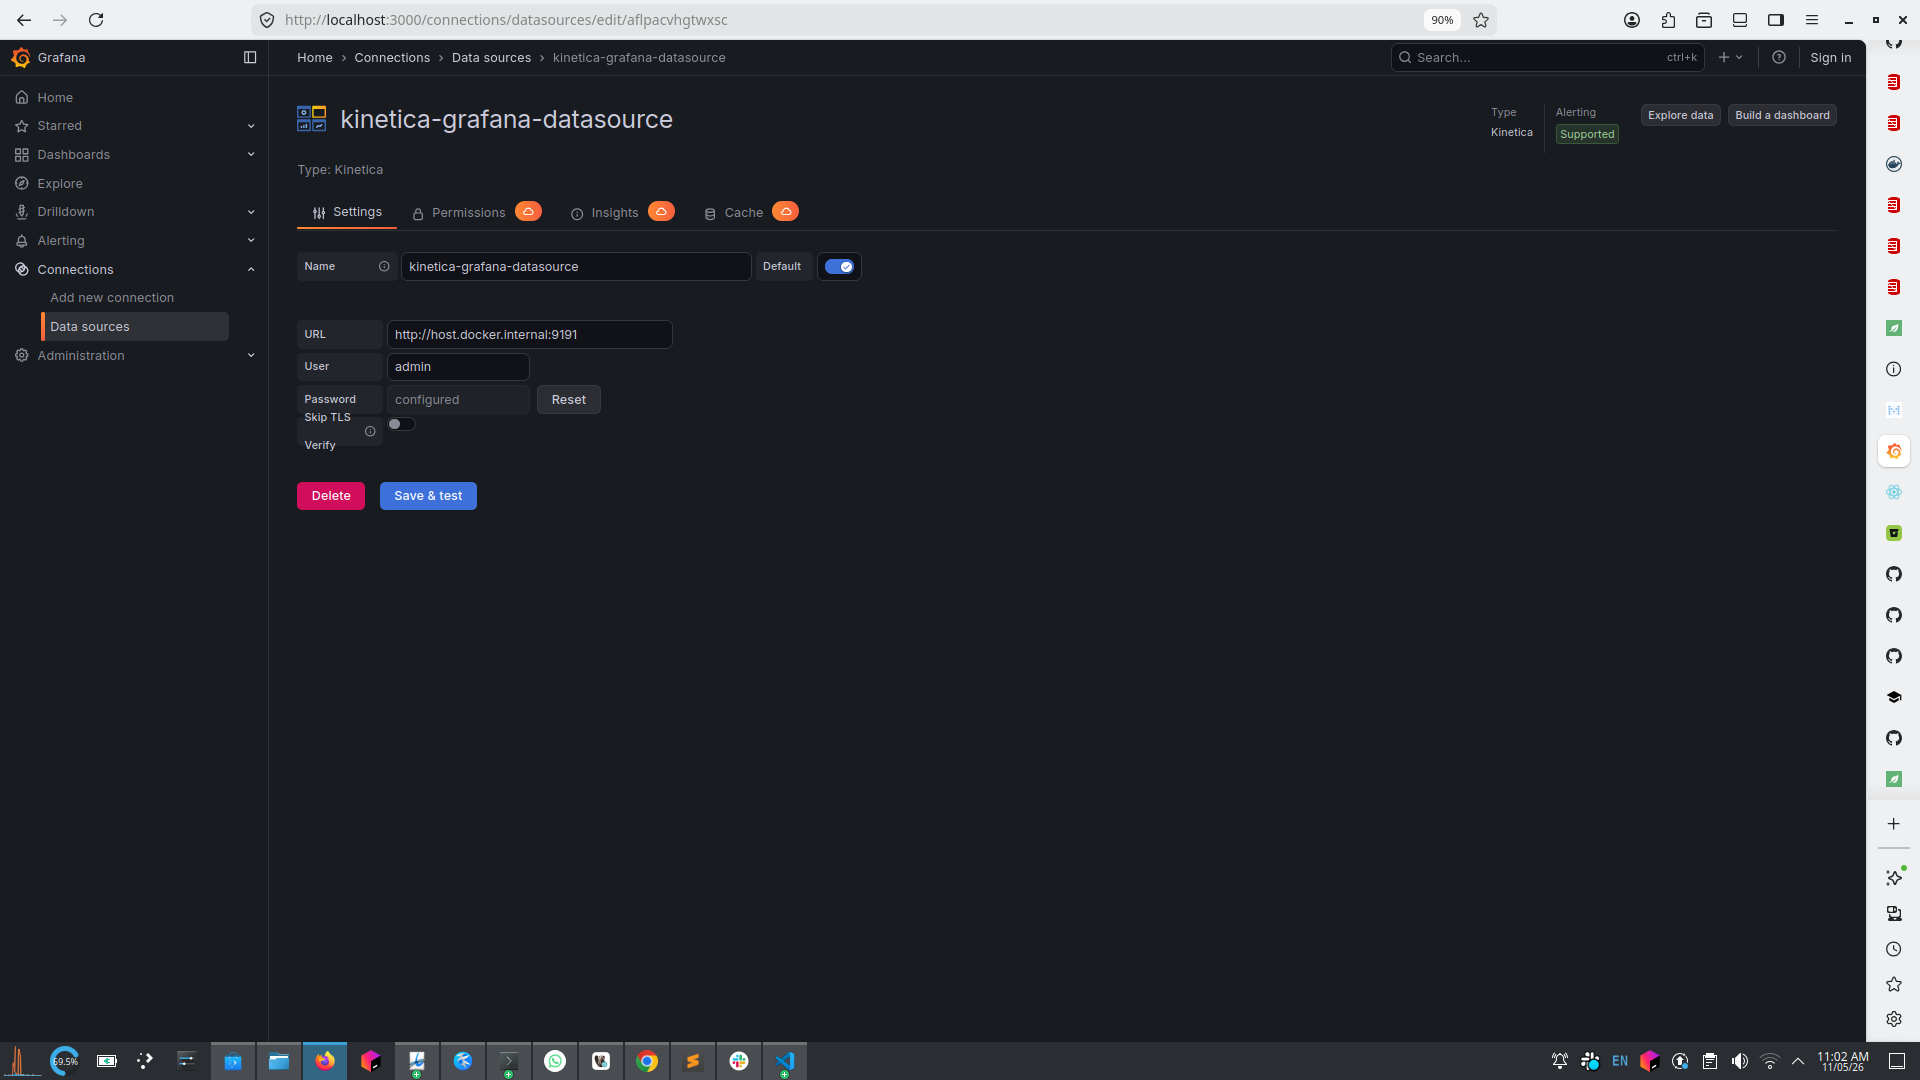Click the password field showing configured

click(x=458, y=400)
